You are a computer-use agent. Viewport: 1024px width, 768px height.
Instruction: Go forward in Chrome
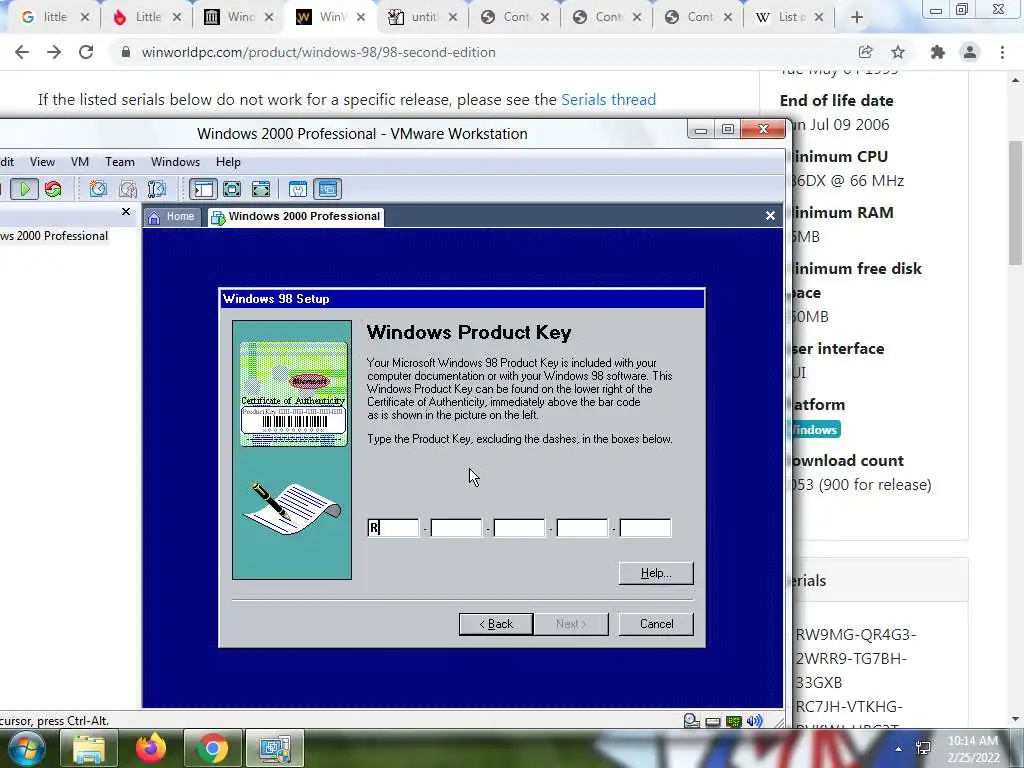tap(54, 52)
